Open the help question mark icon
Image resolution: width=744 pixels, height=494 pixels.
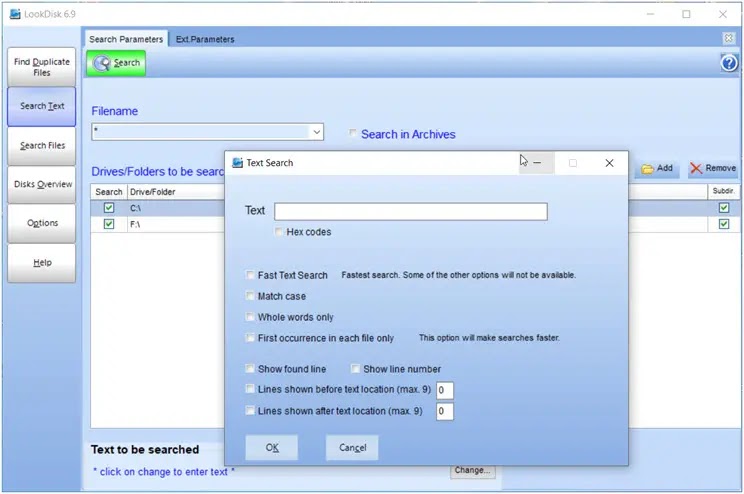(729, 63)
